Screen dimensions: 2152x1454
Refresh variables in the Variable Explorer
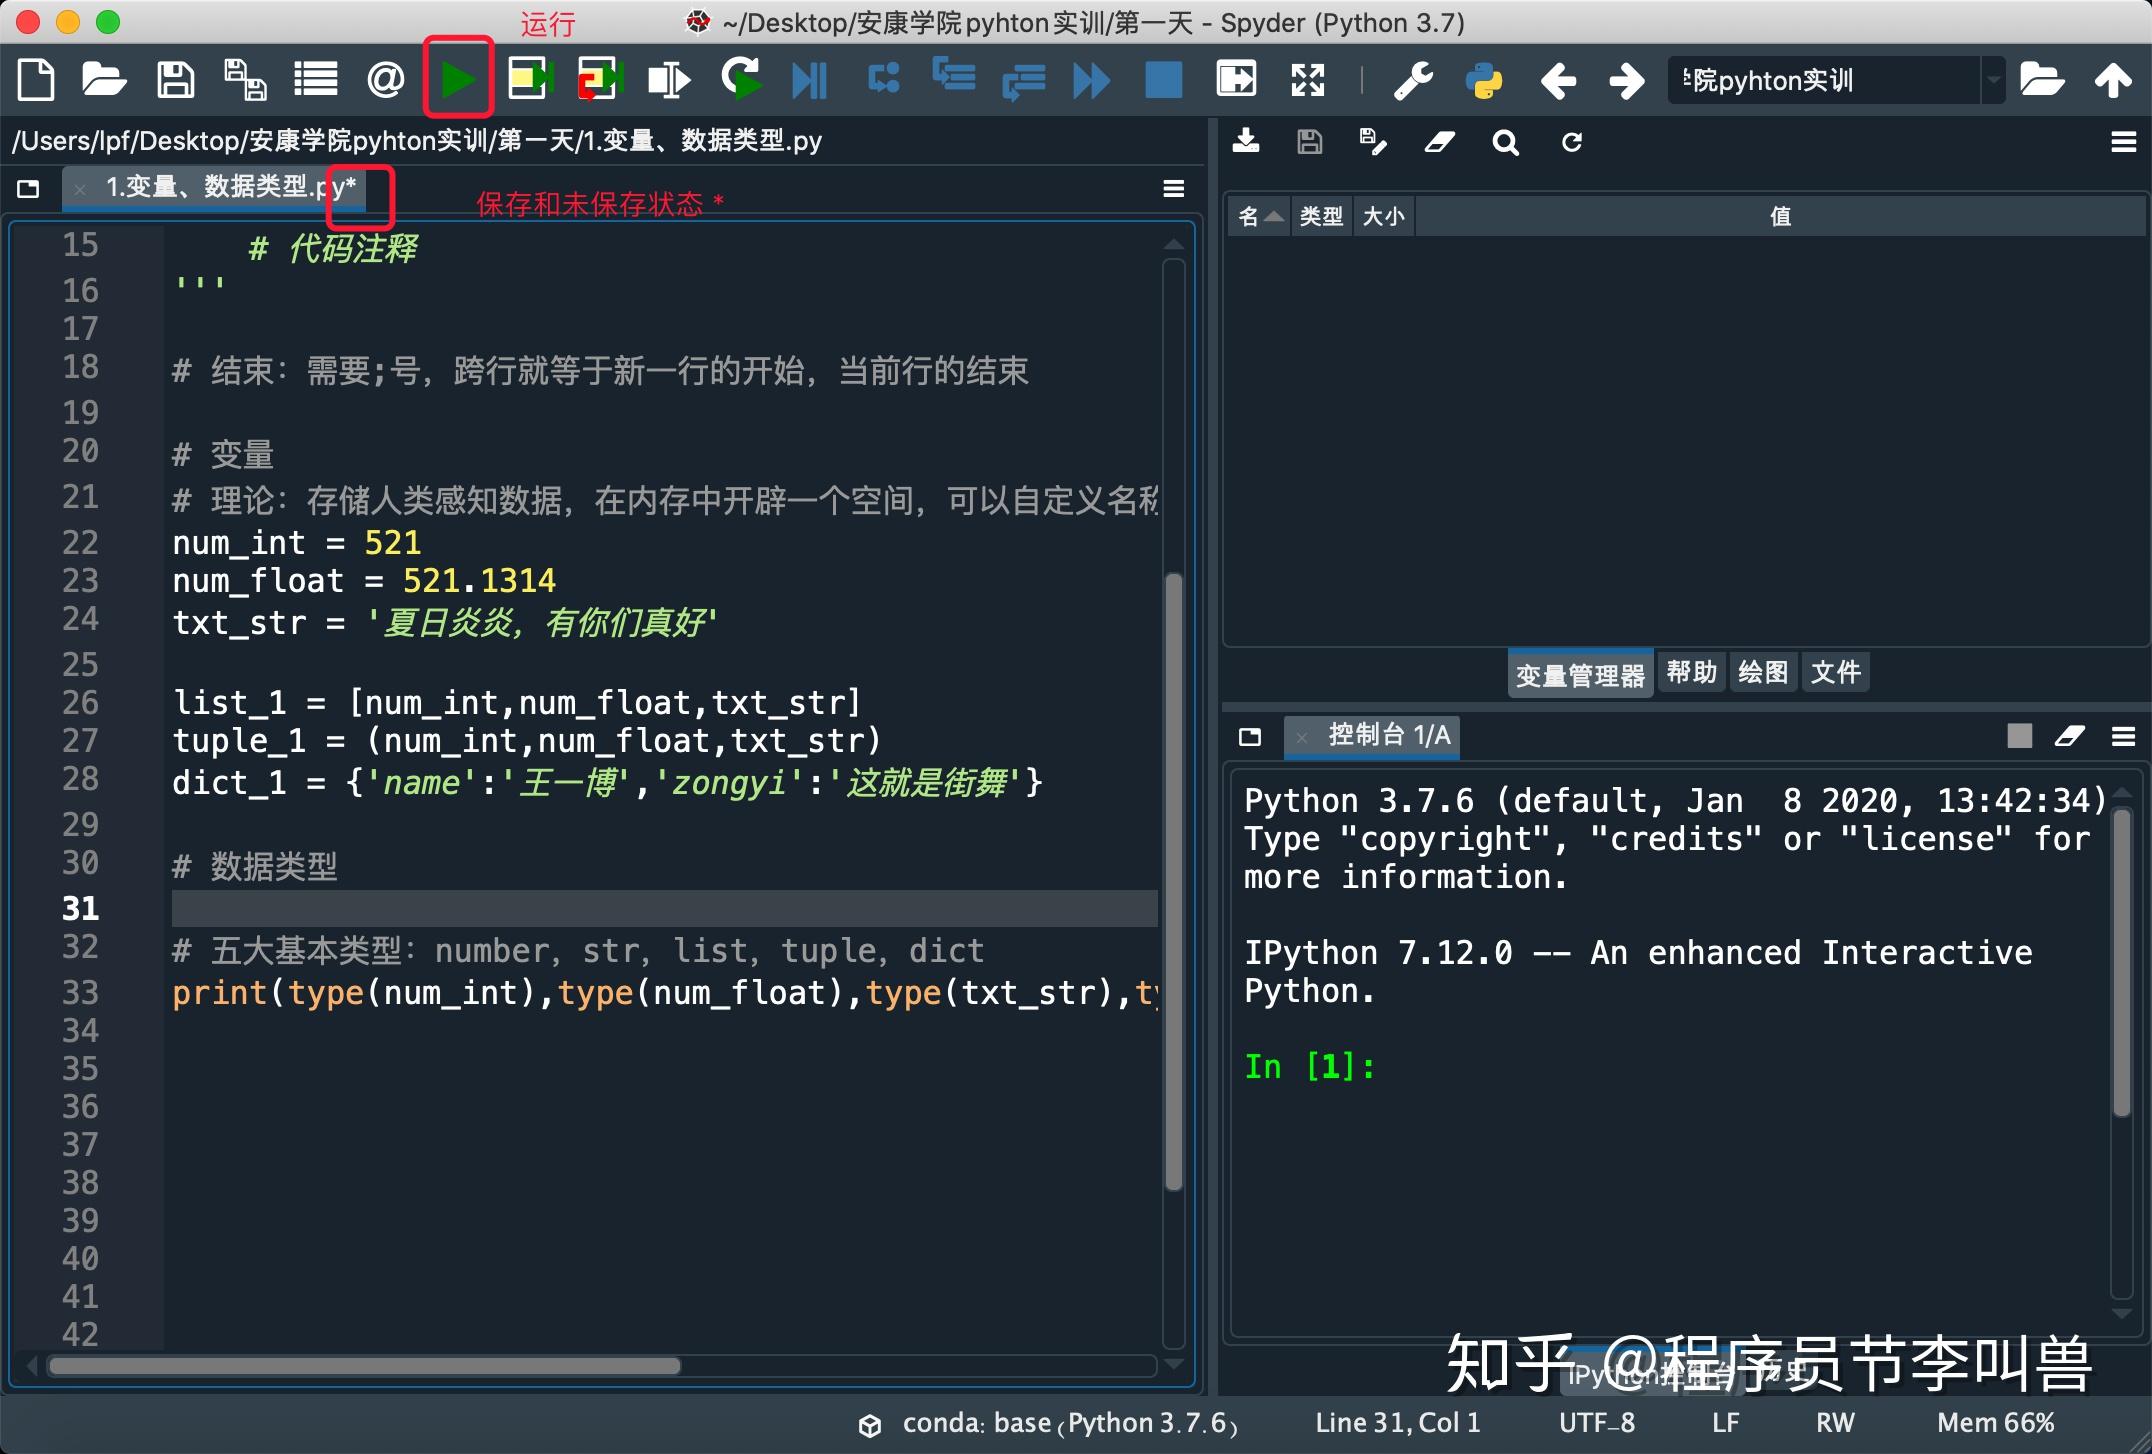(1571, 142)
